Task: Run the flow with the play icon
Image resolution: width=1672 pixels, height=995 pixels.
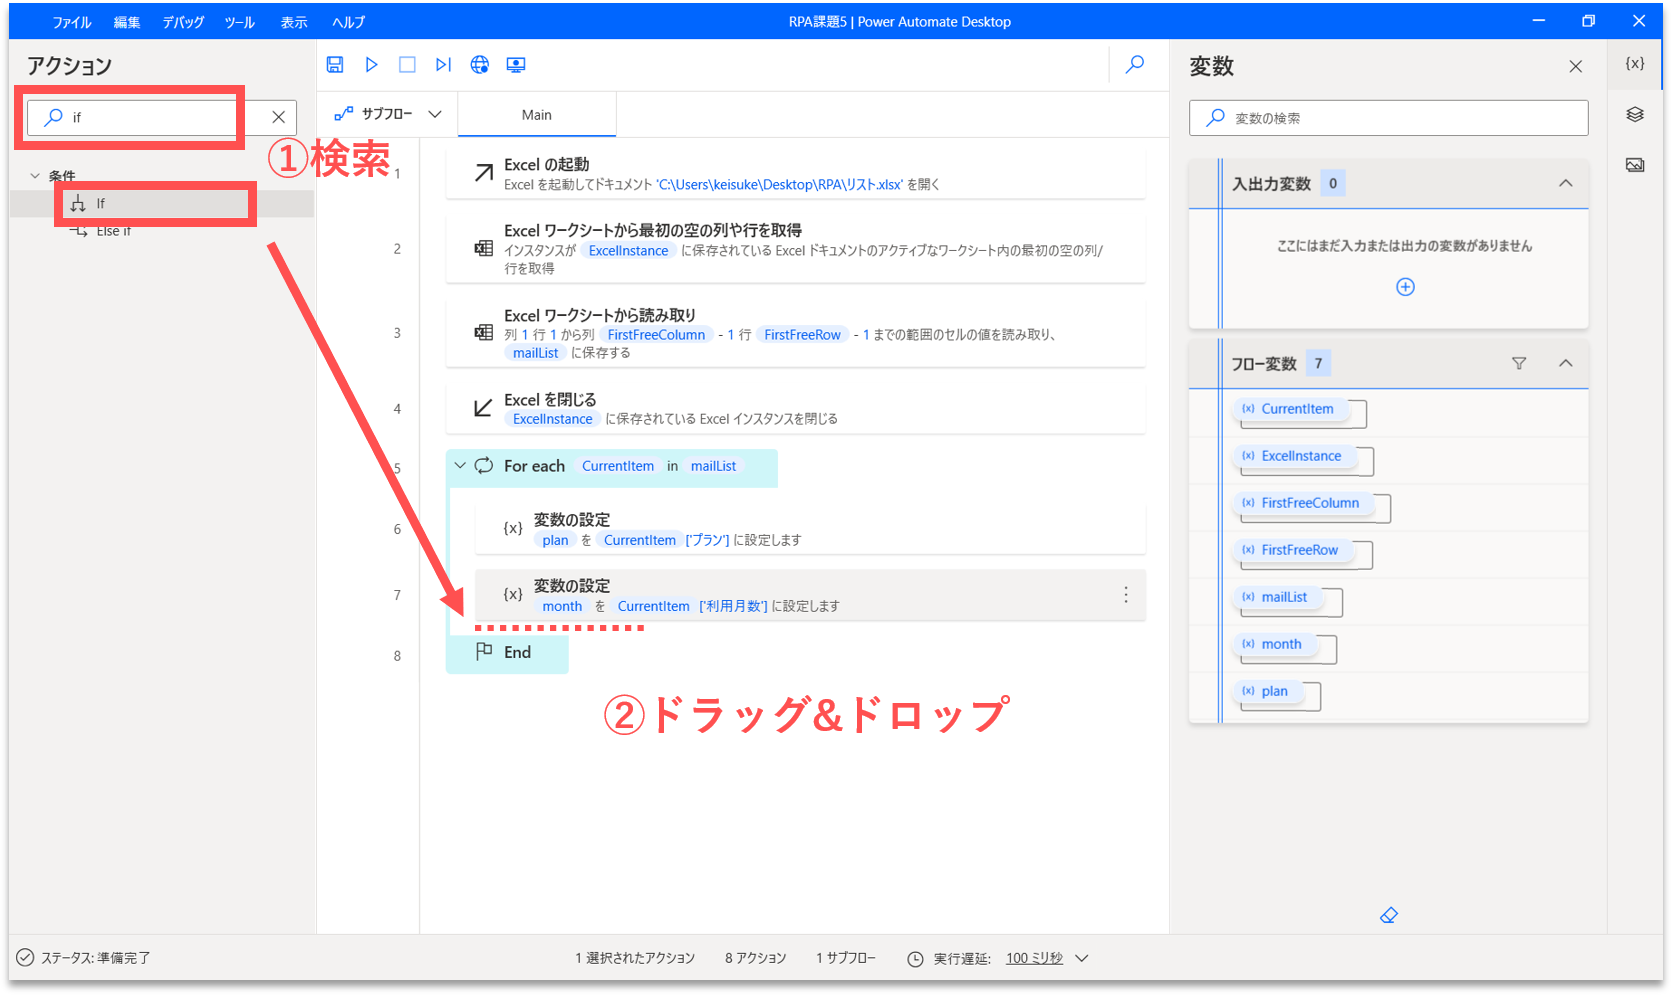Action: 371,65
